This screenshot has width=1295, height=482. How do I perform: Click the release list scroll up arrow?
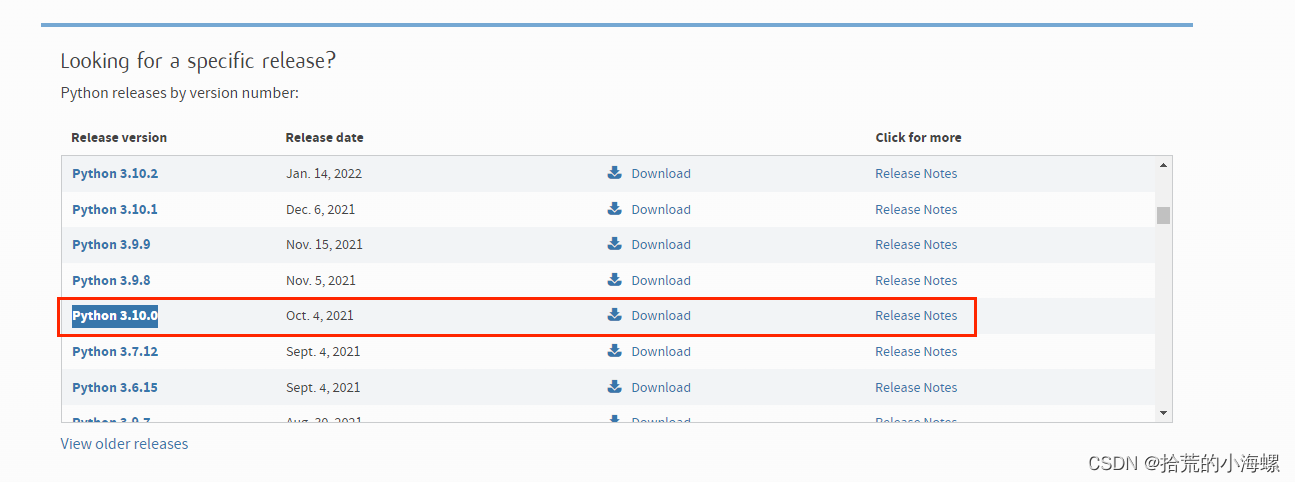coord(1163,165)
